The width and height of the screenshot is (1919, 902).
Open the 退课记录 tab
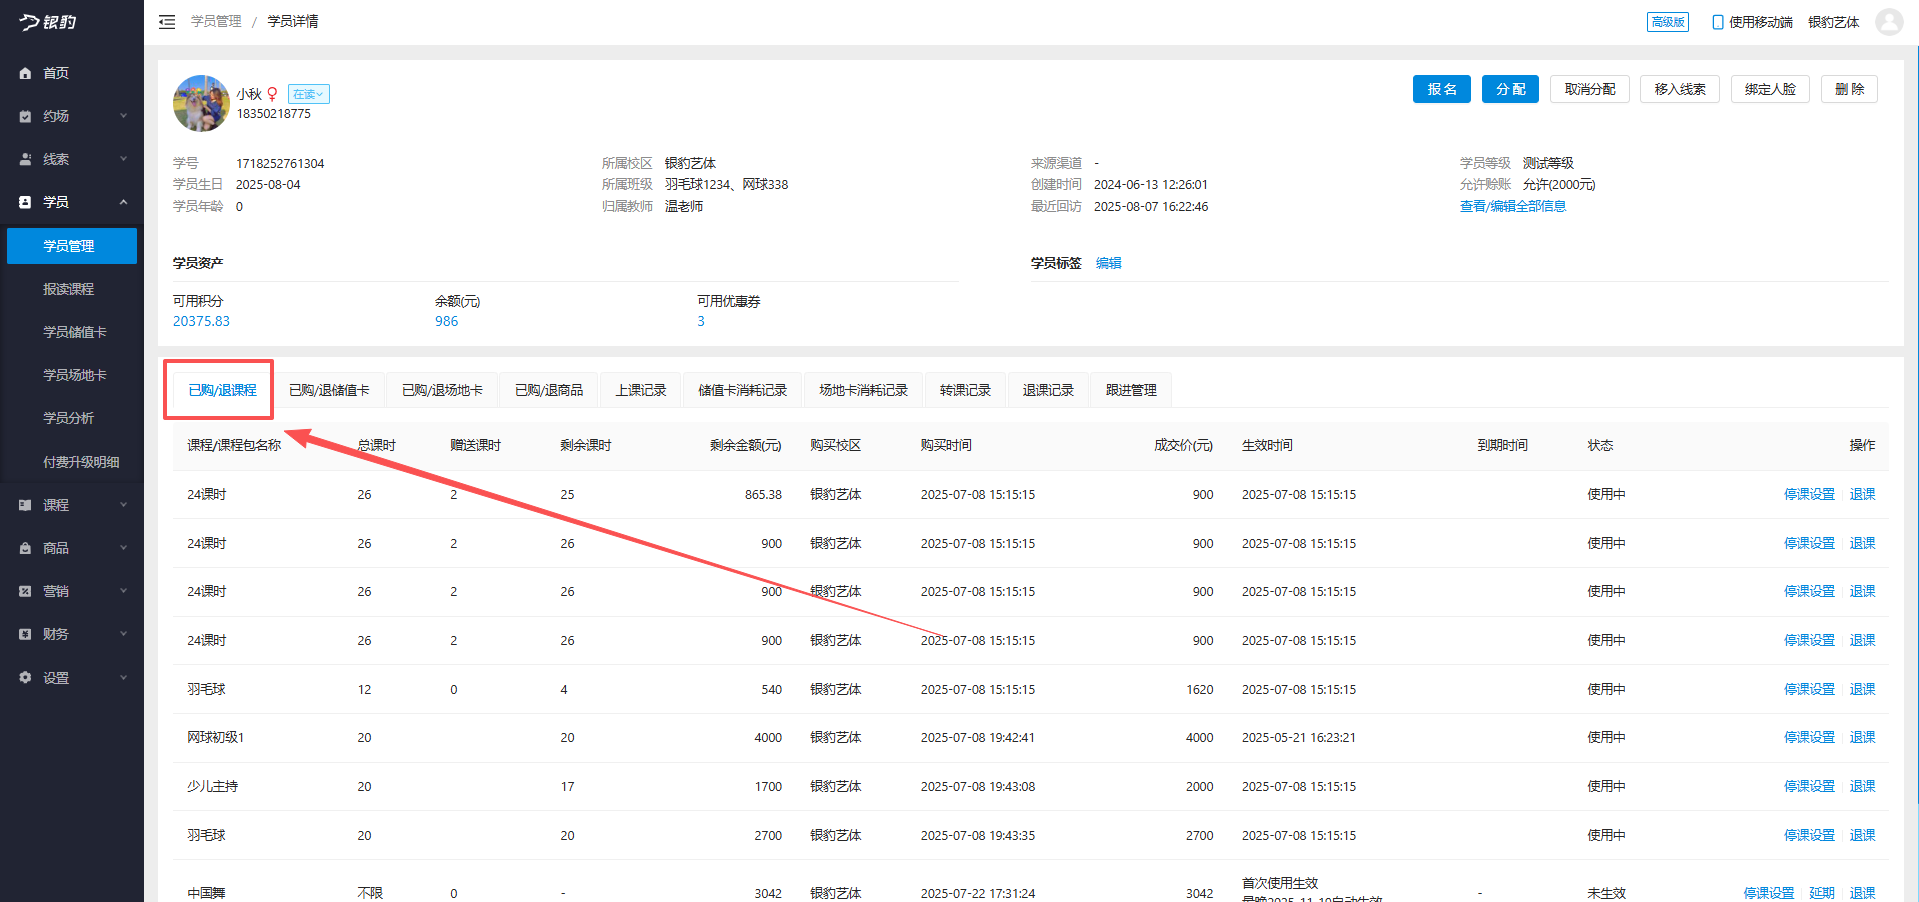[x=1047, y=390]
